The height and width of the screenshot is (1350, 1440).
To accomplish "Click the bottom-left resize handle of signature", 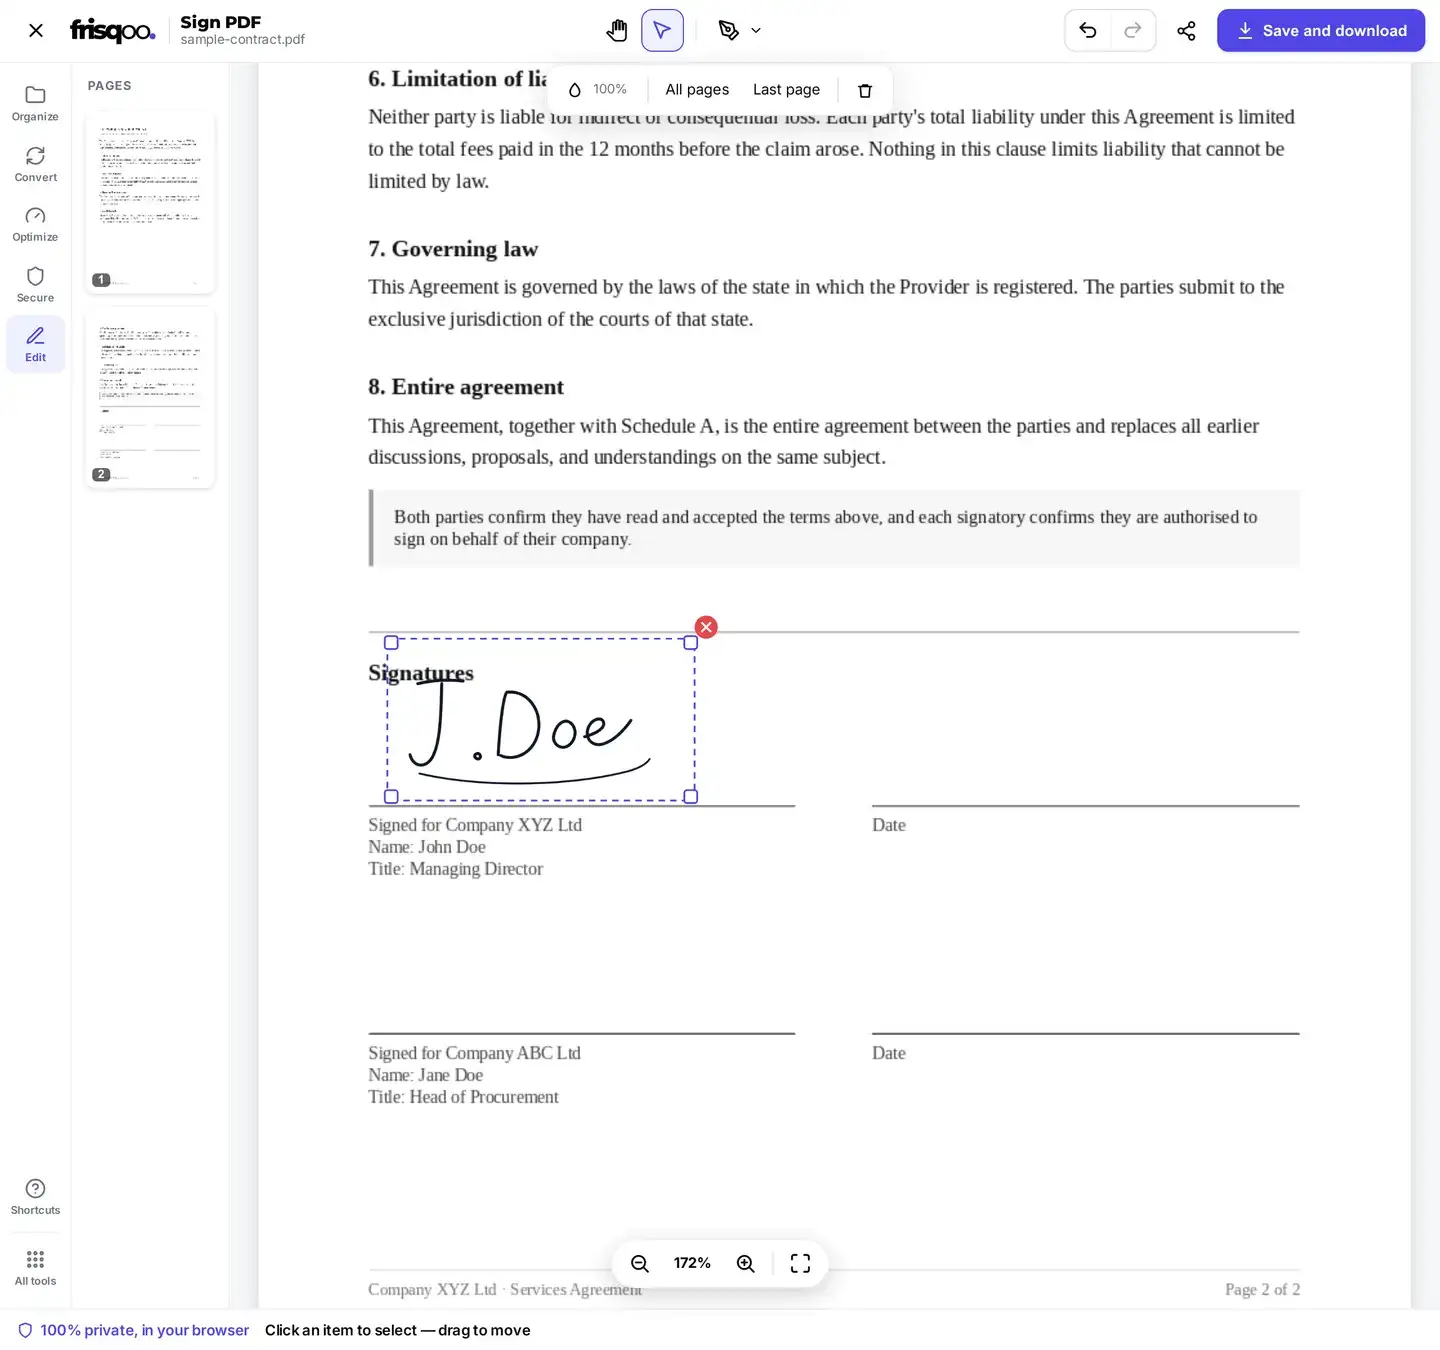I will pos(391,797).
